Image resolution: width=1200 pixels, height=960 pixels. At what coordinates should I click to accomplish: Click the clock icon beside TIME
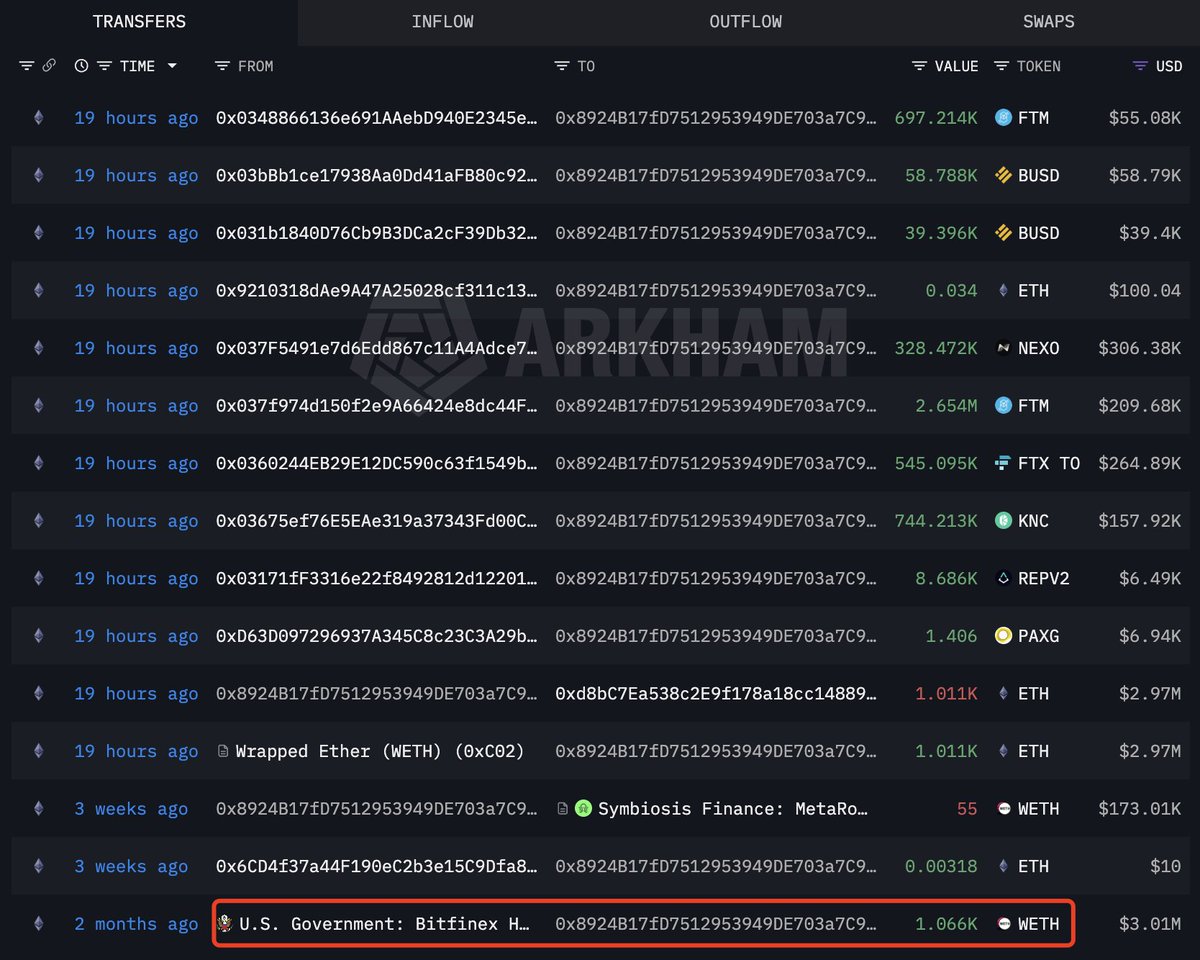click(81, 66)
